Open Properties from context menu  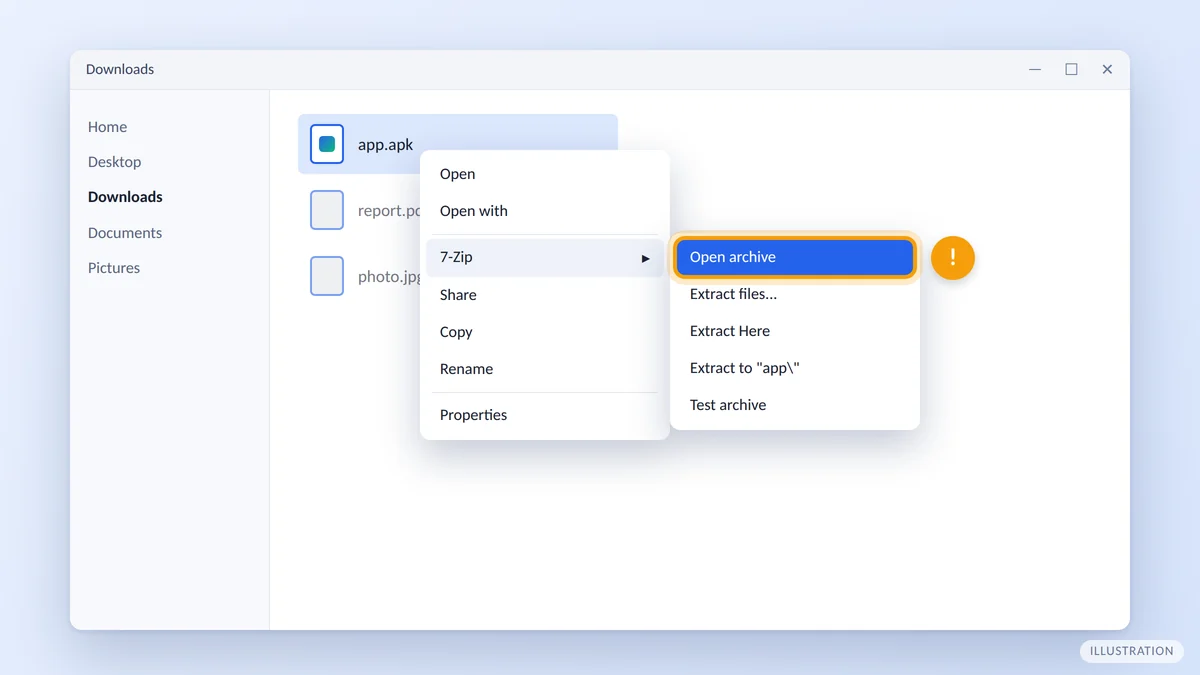(545, 415)
